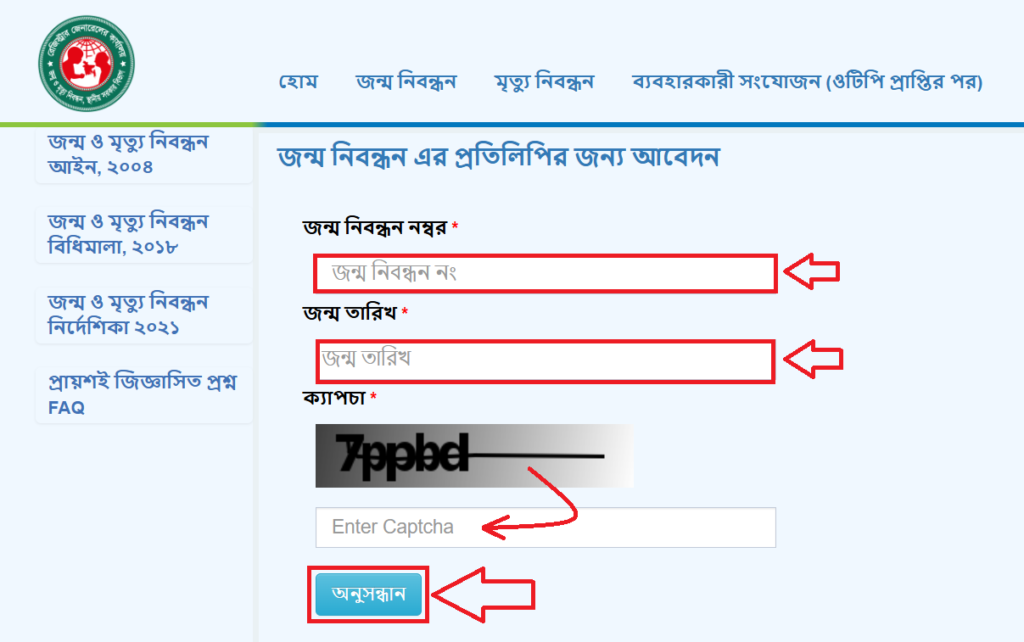Click red arrow beside registration number field
The width and height of the screenshot is (1024, 642).
[811, 271]
